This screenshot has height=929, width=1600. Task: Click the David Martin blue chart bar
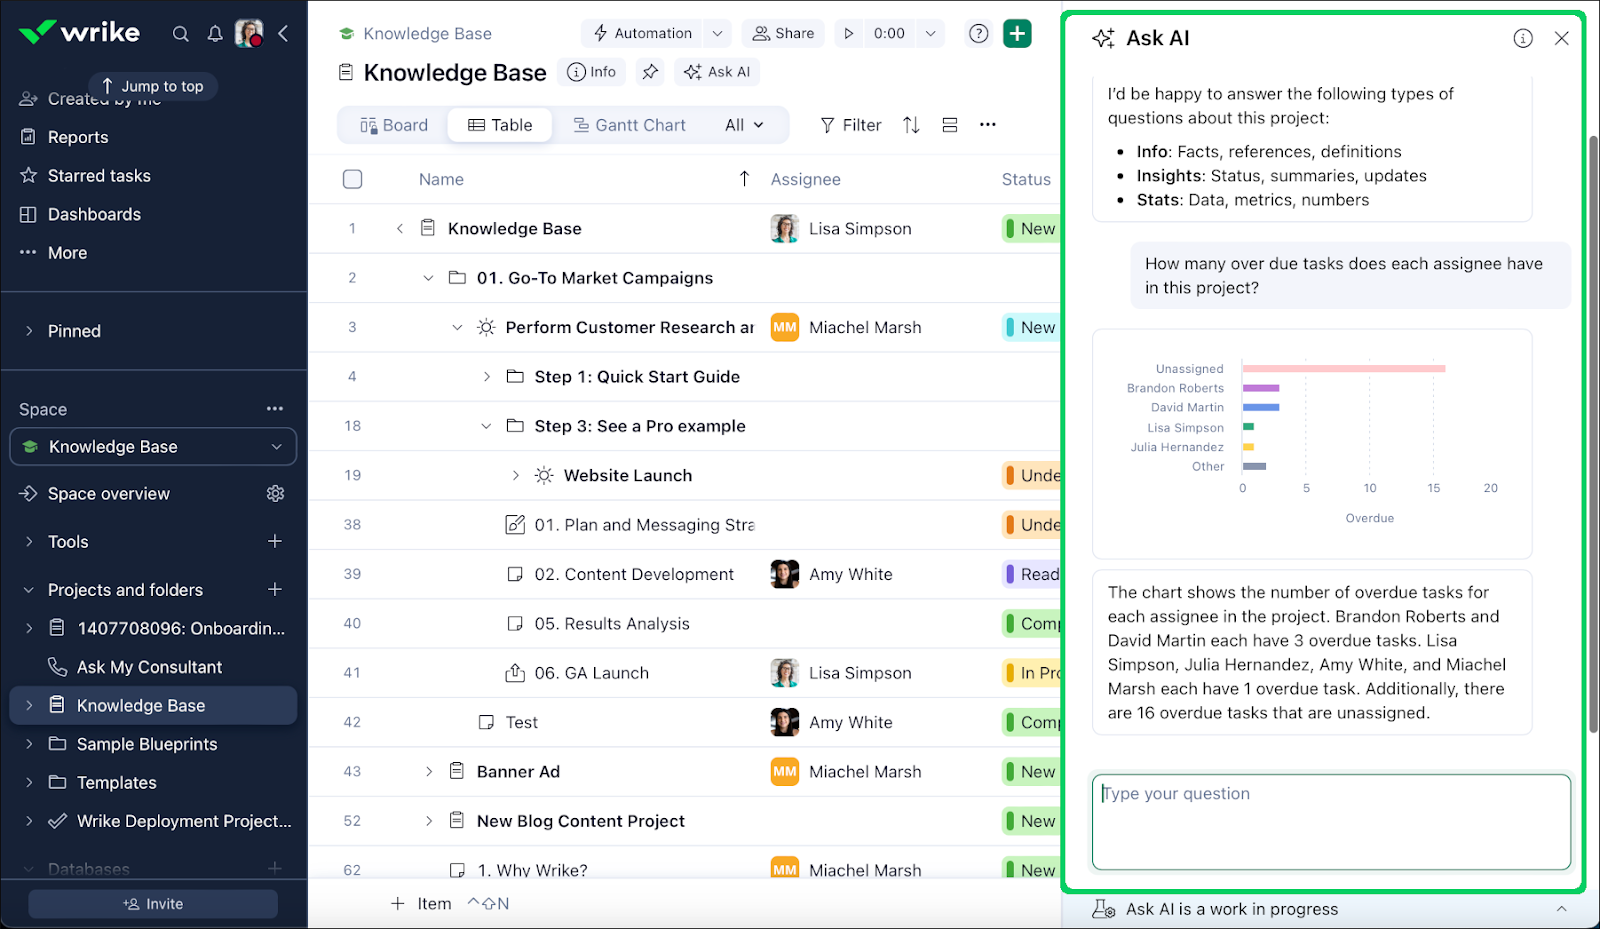1261,407
